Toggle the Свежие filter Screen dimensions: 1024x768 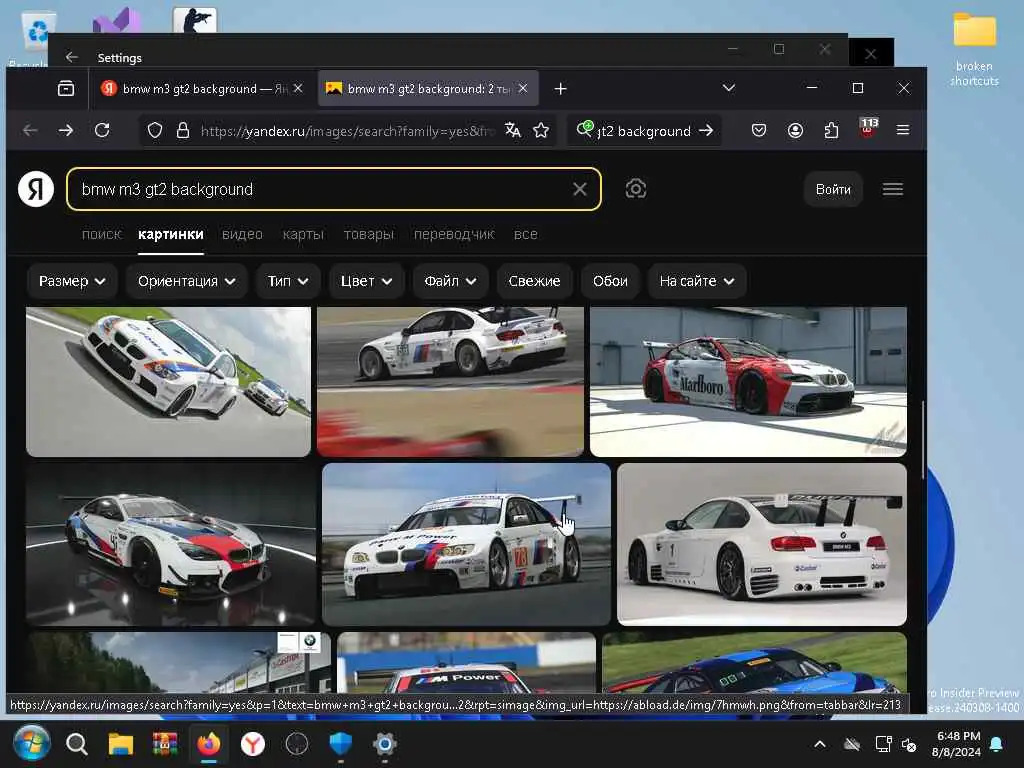(x=534, y=281)
